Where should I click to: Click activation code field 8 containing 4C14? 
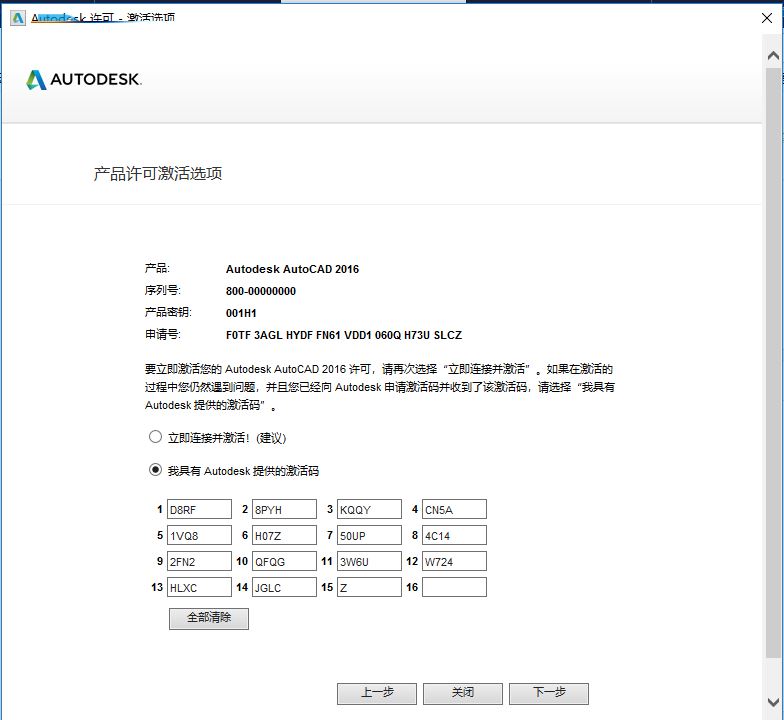pos(454,535)
